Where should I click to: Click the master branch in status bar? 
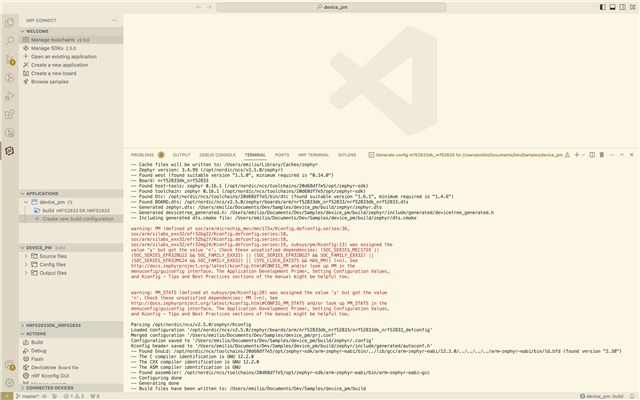29,396
